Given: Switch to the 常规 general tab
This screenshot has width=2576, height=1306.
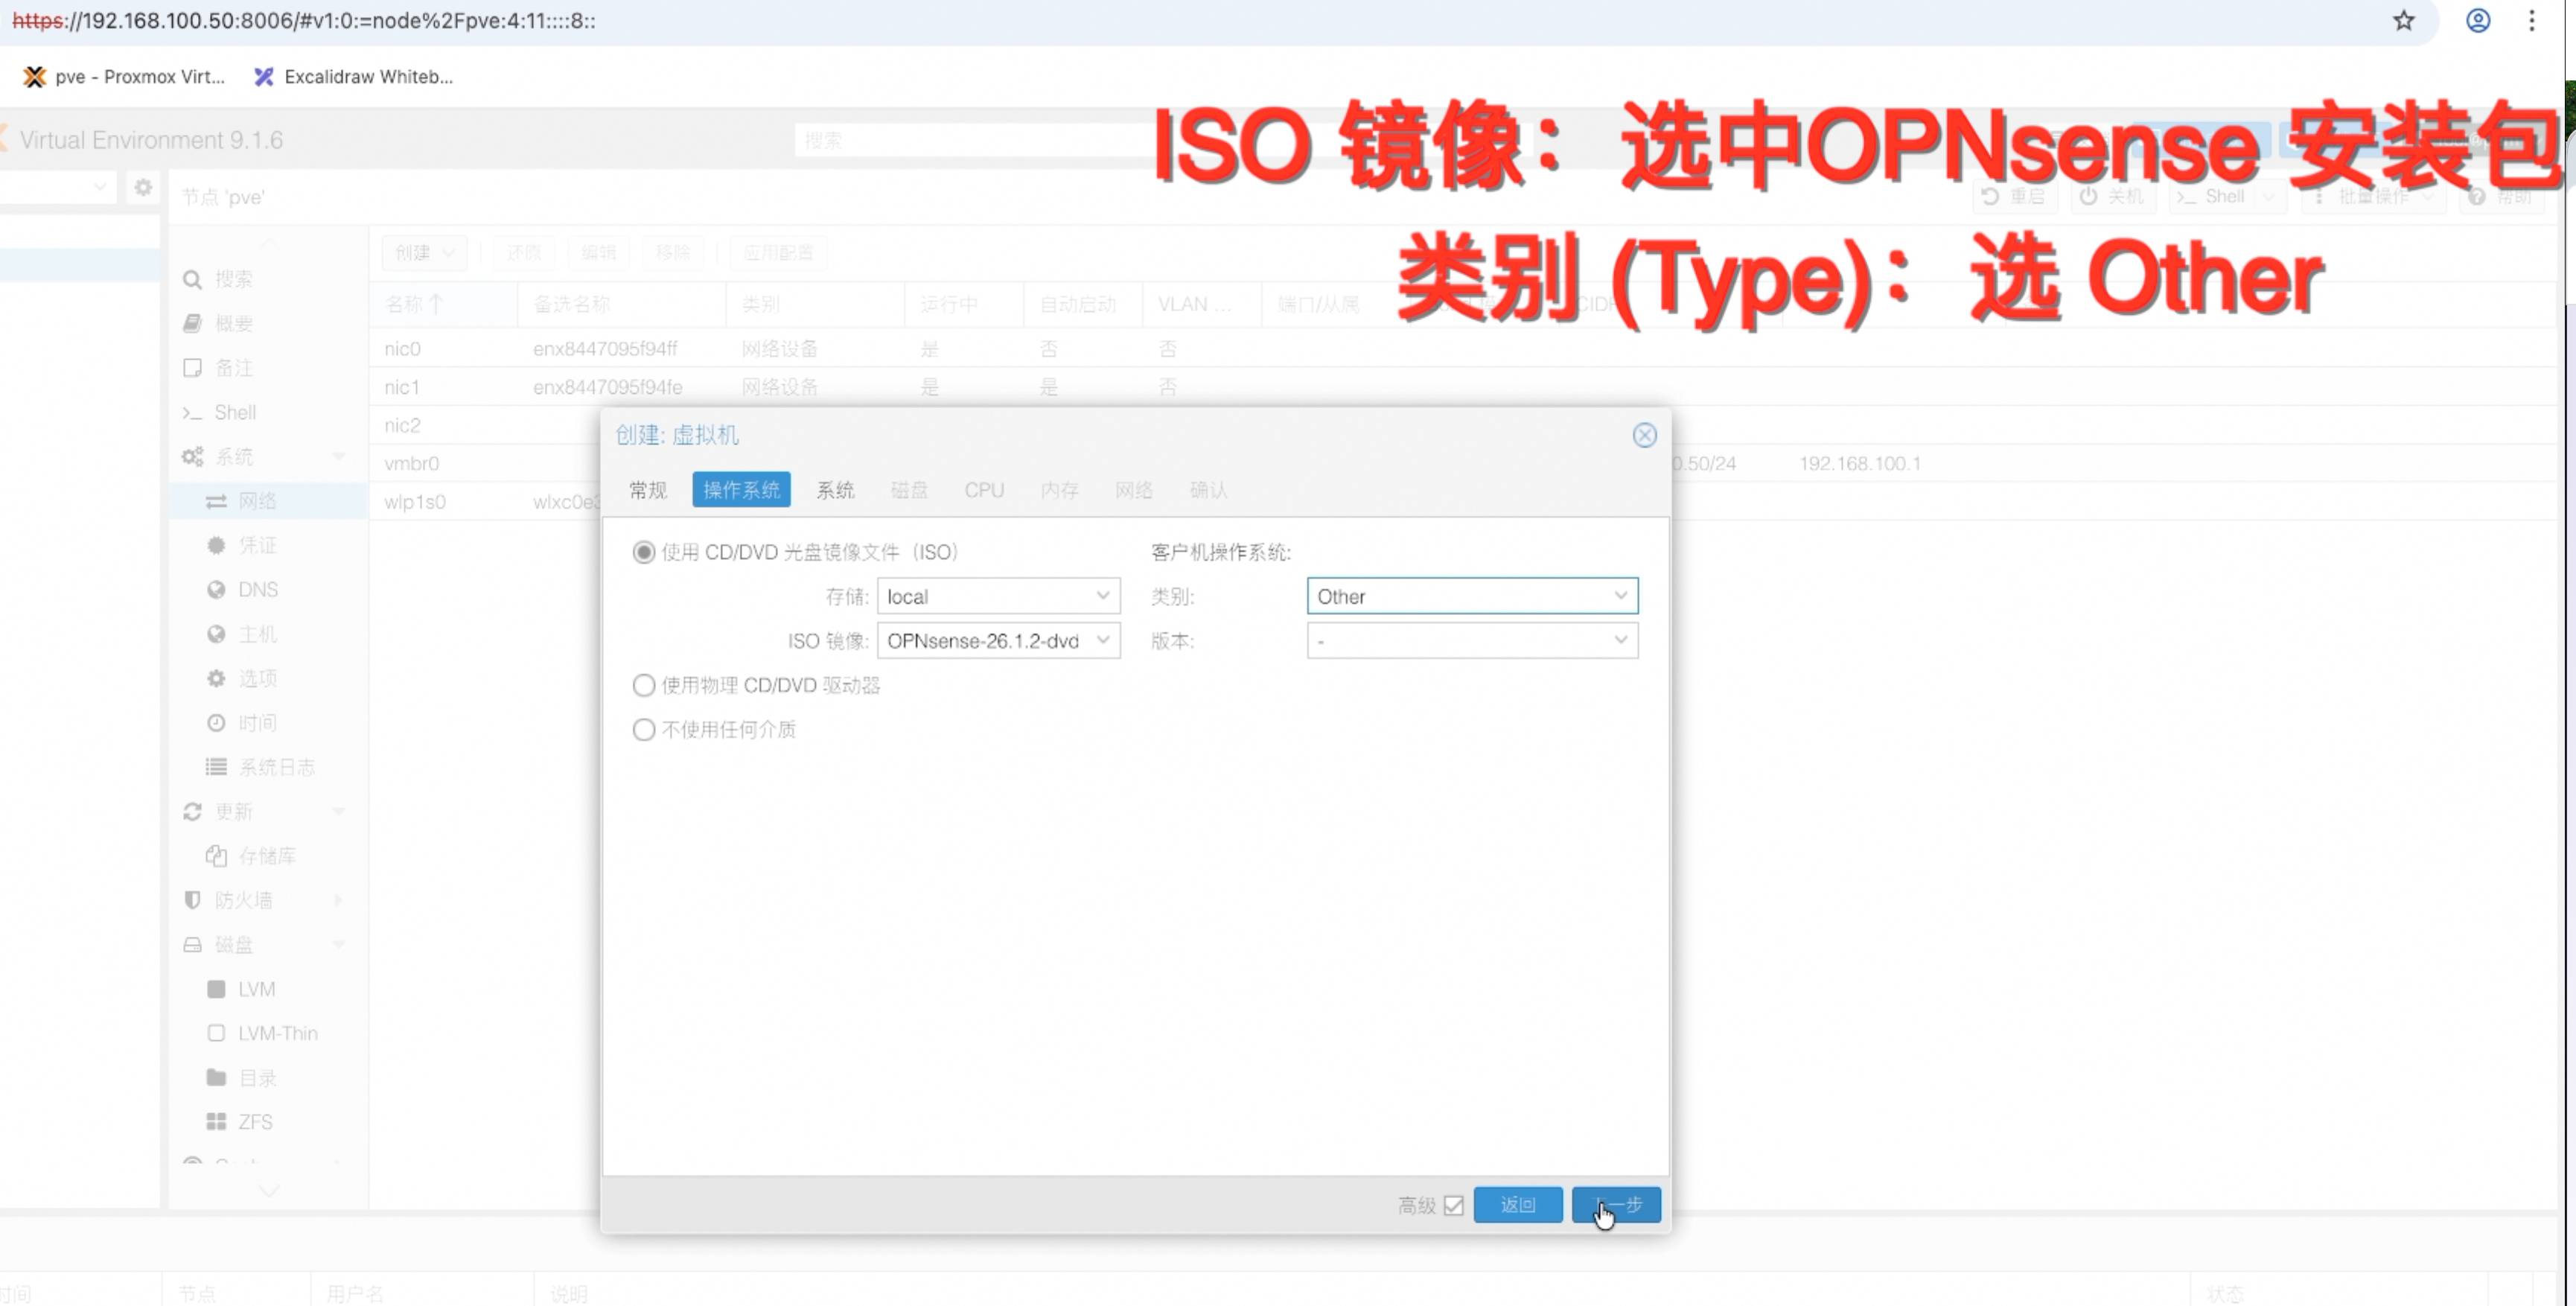Looking at the screenshot, I should coord(647,490).
